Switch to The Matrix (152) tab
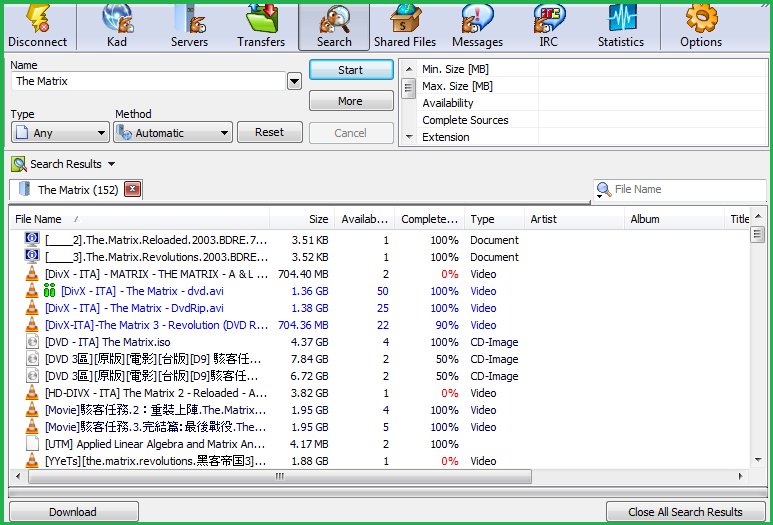 [77, 190]
